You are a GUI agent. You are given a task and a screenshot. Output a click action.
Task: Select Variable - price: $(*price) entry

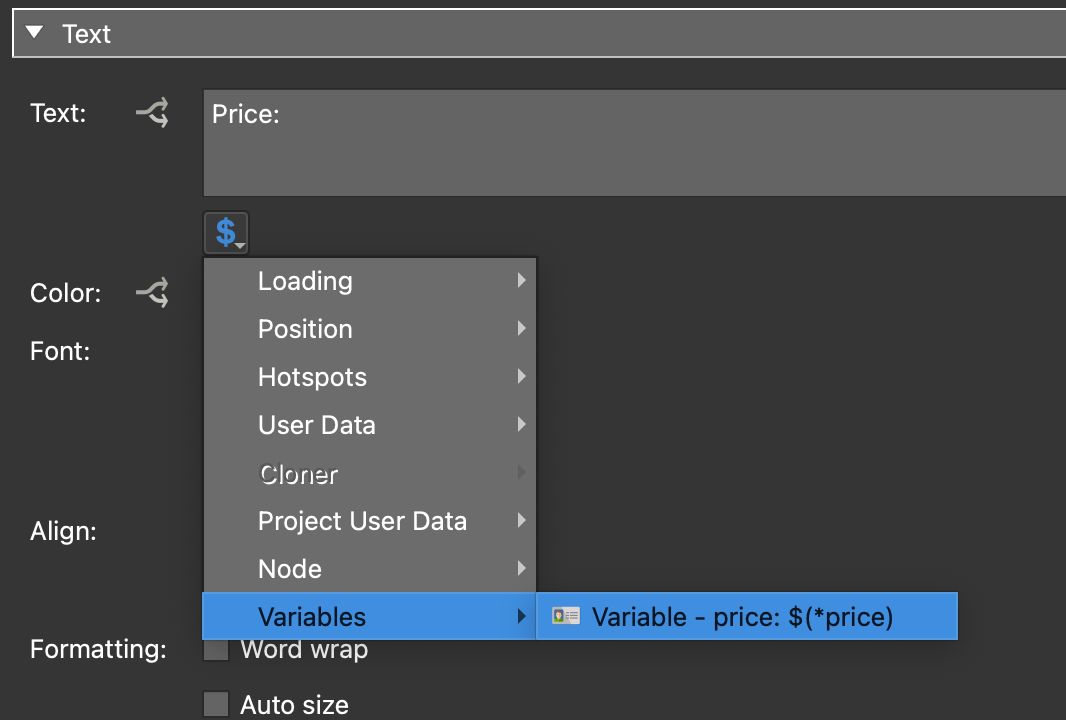[745, 616]
